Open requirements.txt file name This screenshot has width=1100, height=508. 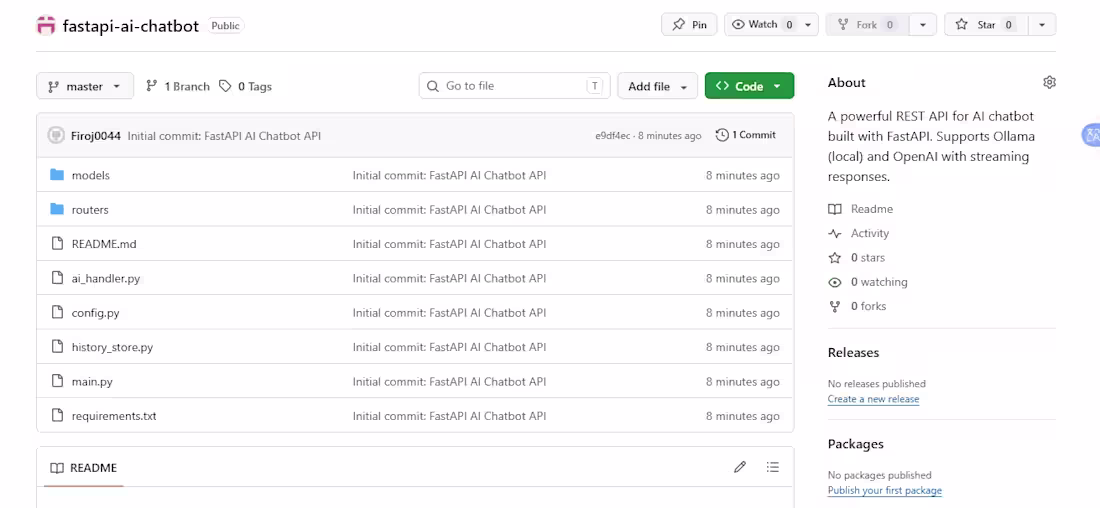[x=114, y=416]
